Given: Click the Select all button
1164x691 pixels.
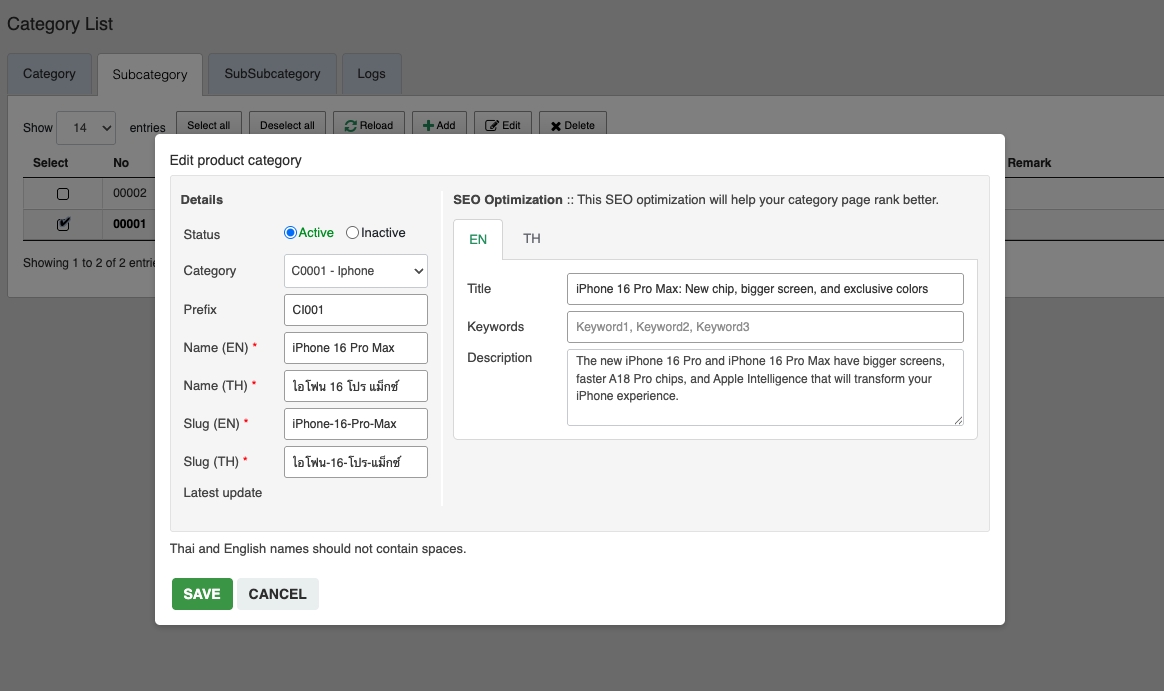Looking at the screenshot, I should coord(209,125).
